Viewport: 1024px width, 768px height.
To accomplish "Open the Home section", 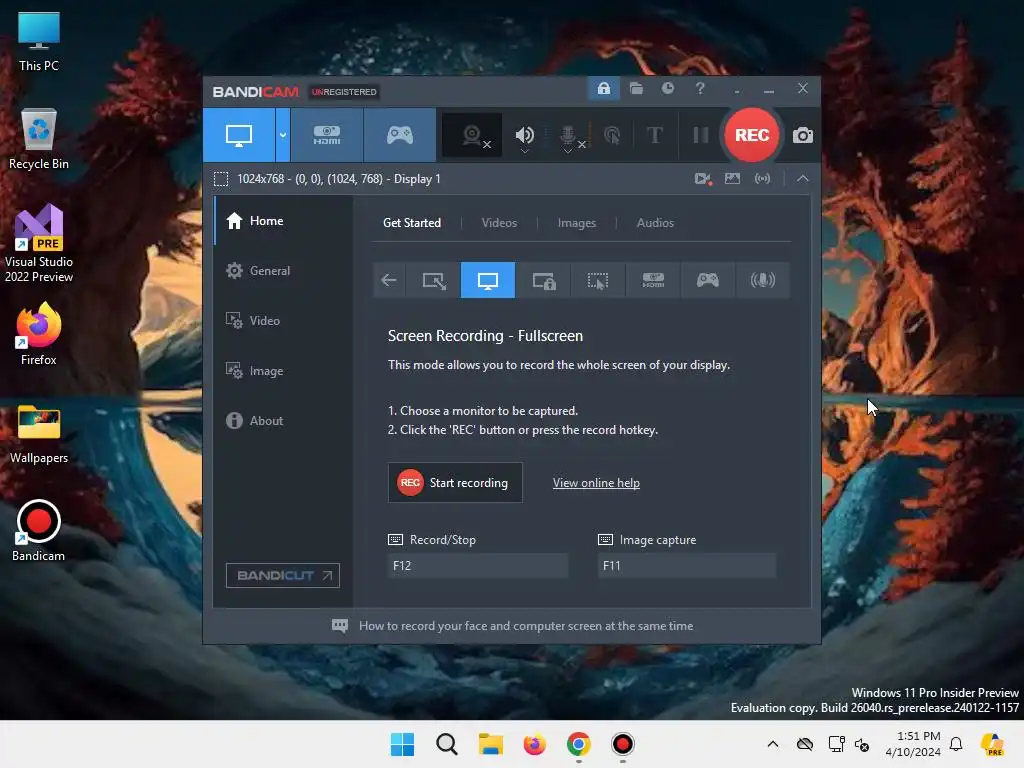I will (x=283, y=221).
